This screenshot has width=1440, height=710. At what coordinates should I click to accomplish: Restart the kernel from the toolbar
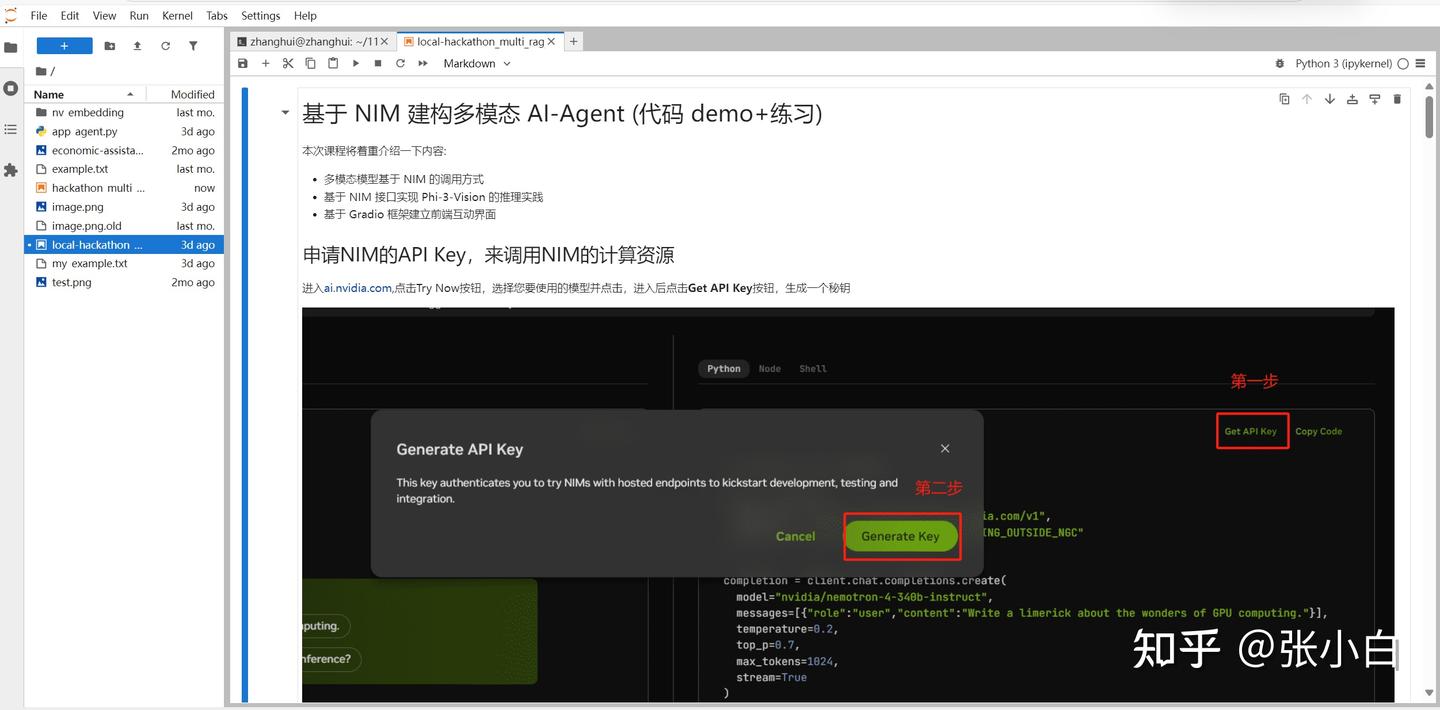[400, 63]
